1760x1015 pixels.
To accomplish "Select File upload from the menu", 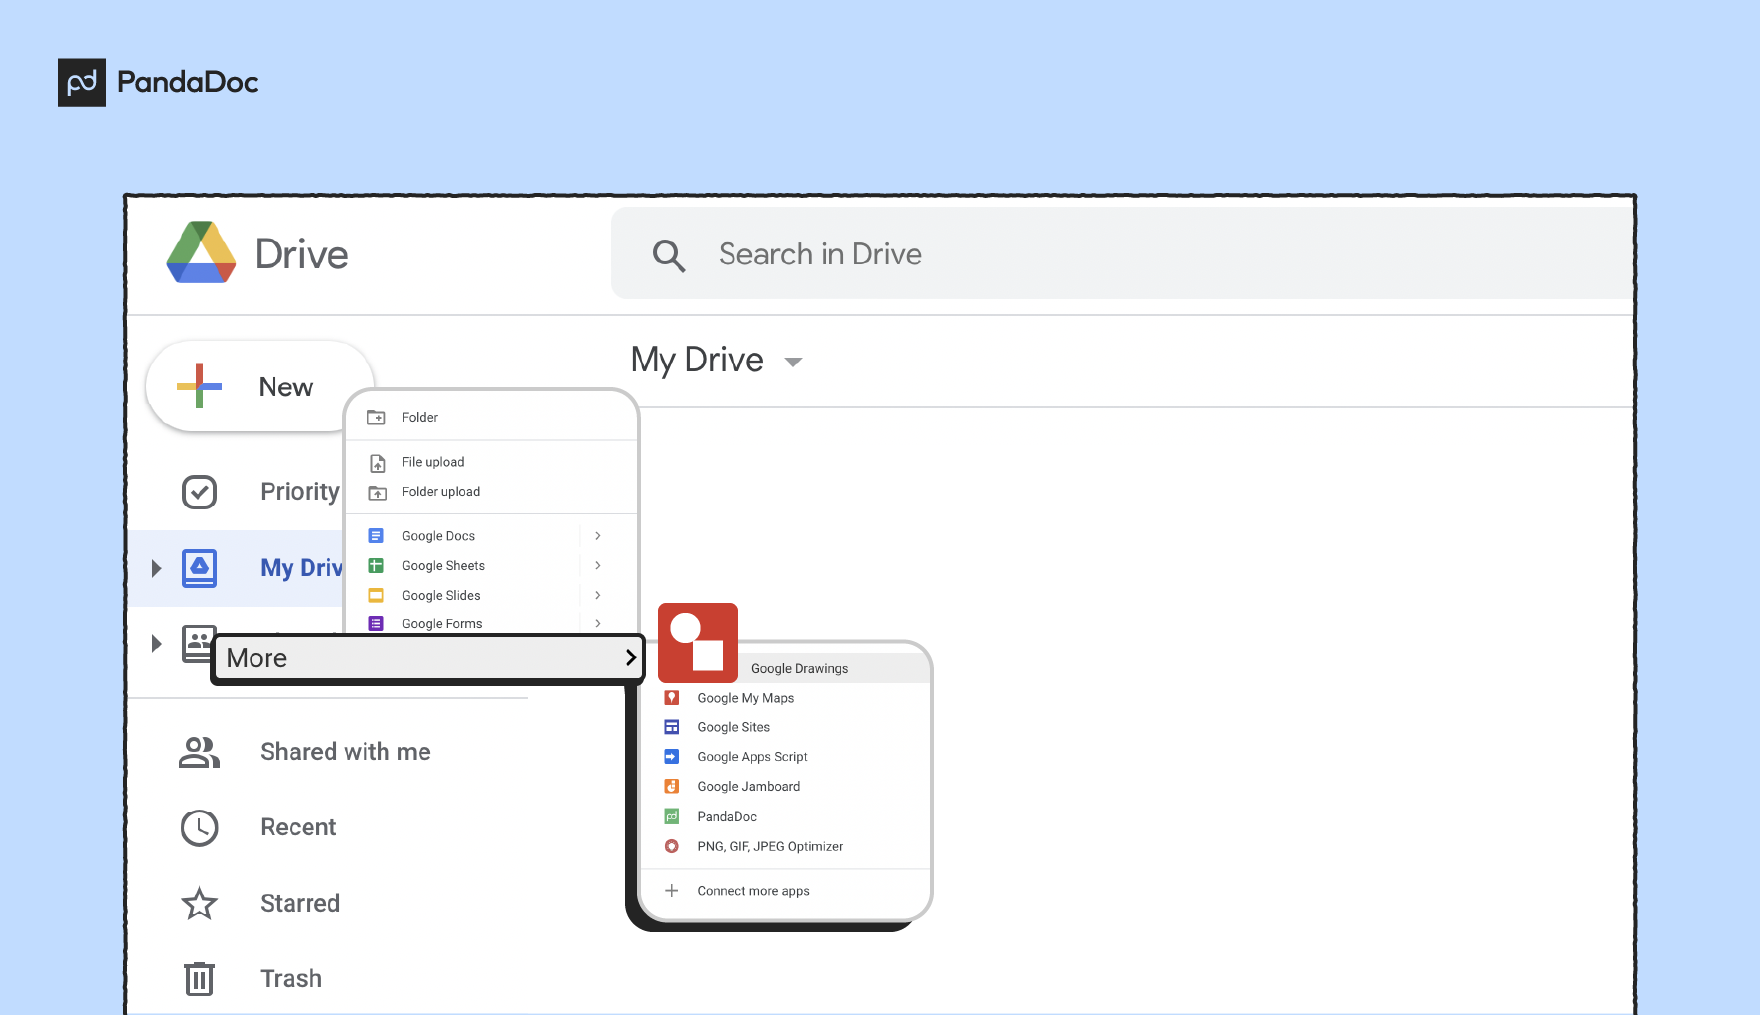I will click(432, 461).
